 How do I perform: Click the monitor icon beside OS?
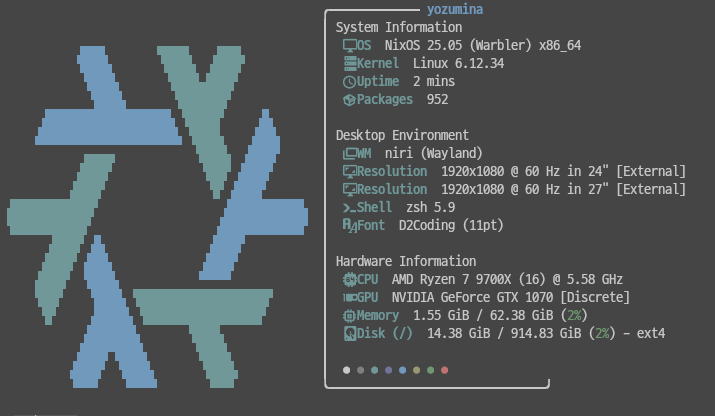pyautogui.click(x=350, y=46)
